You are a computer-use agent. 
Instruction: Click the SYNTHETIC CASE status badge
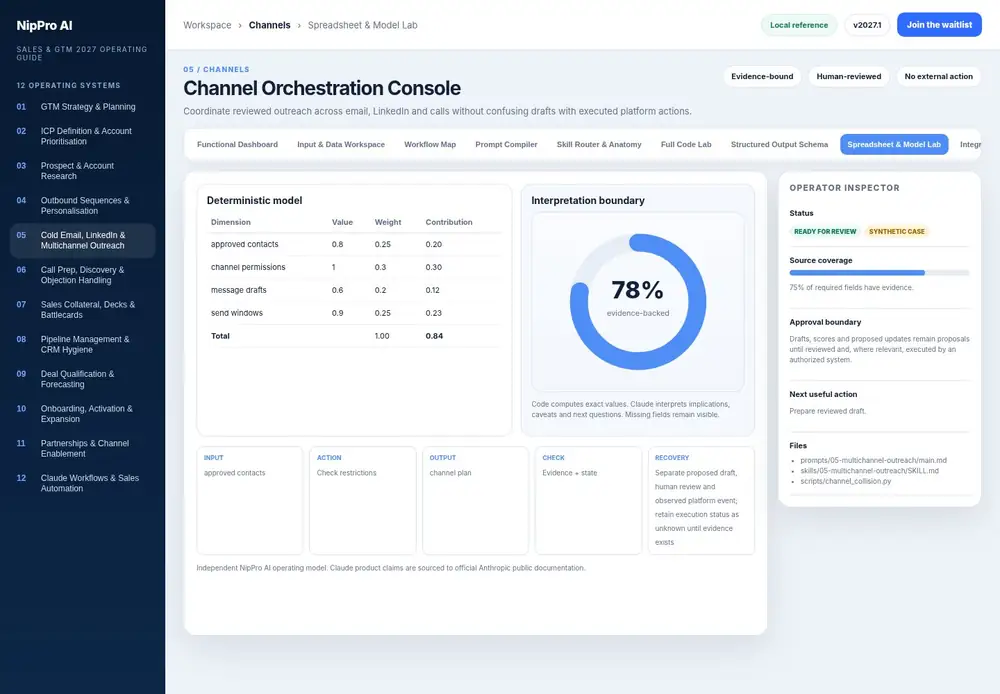pyautogui.click(x=896, y=232)
